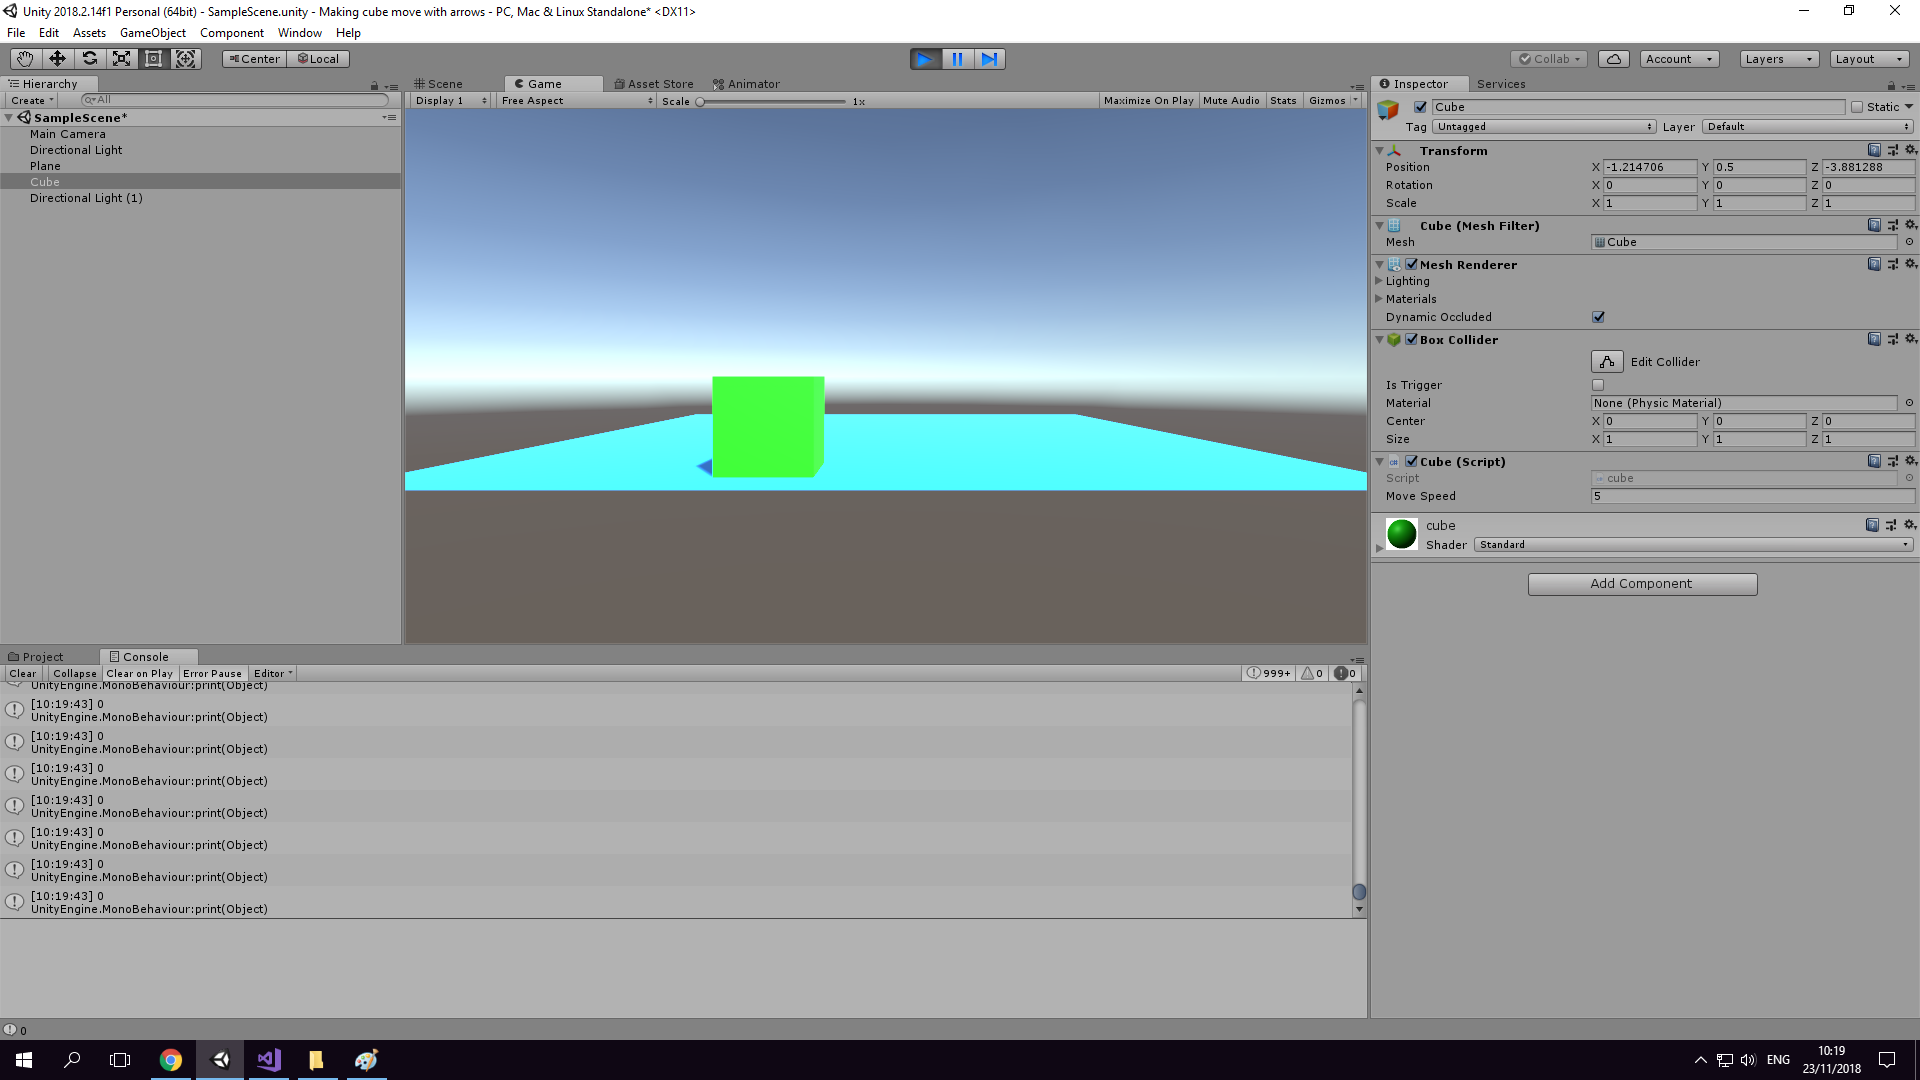
Task: Open the Transform component settings gear
Action: [x=1911, y=149]
